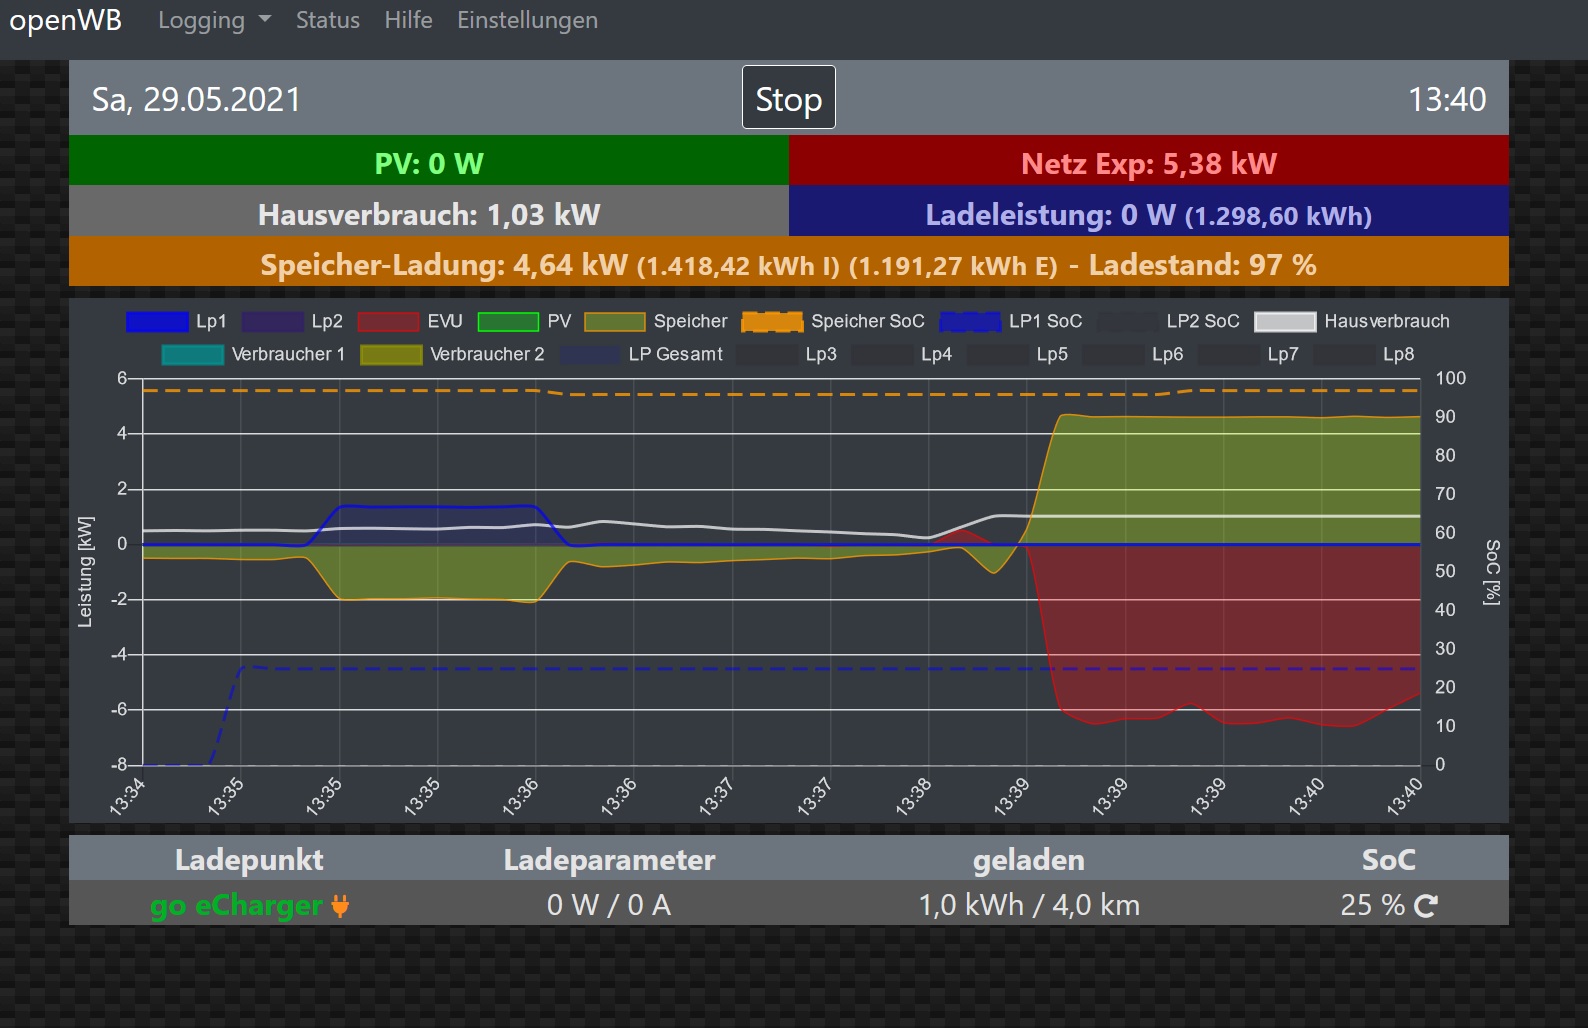Refresh SoC with the circular arrow icon
This screenshot has height=1028, width=1588.
point(1426,906)
